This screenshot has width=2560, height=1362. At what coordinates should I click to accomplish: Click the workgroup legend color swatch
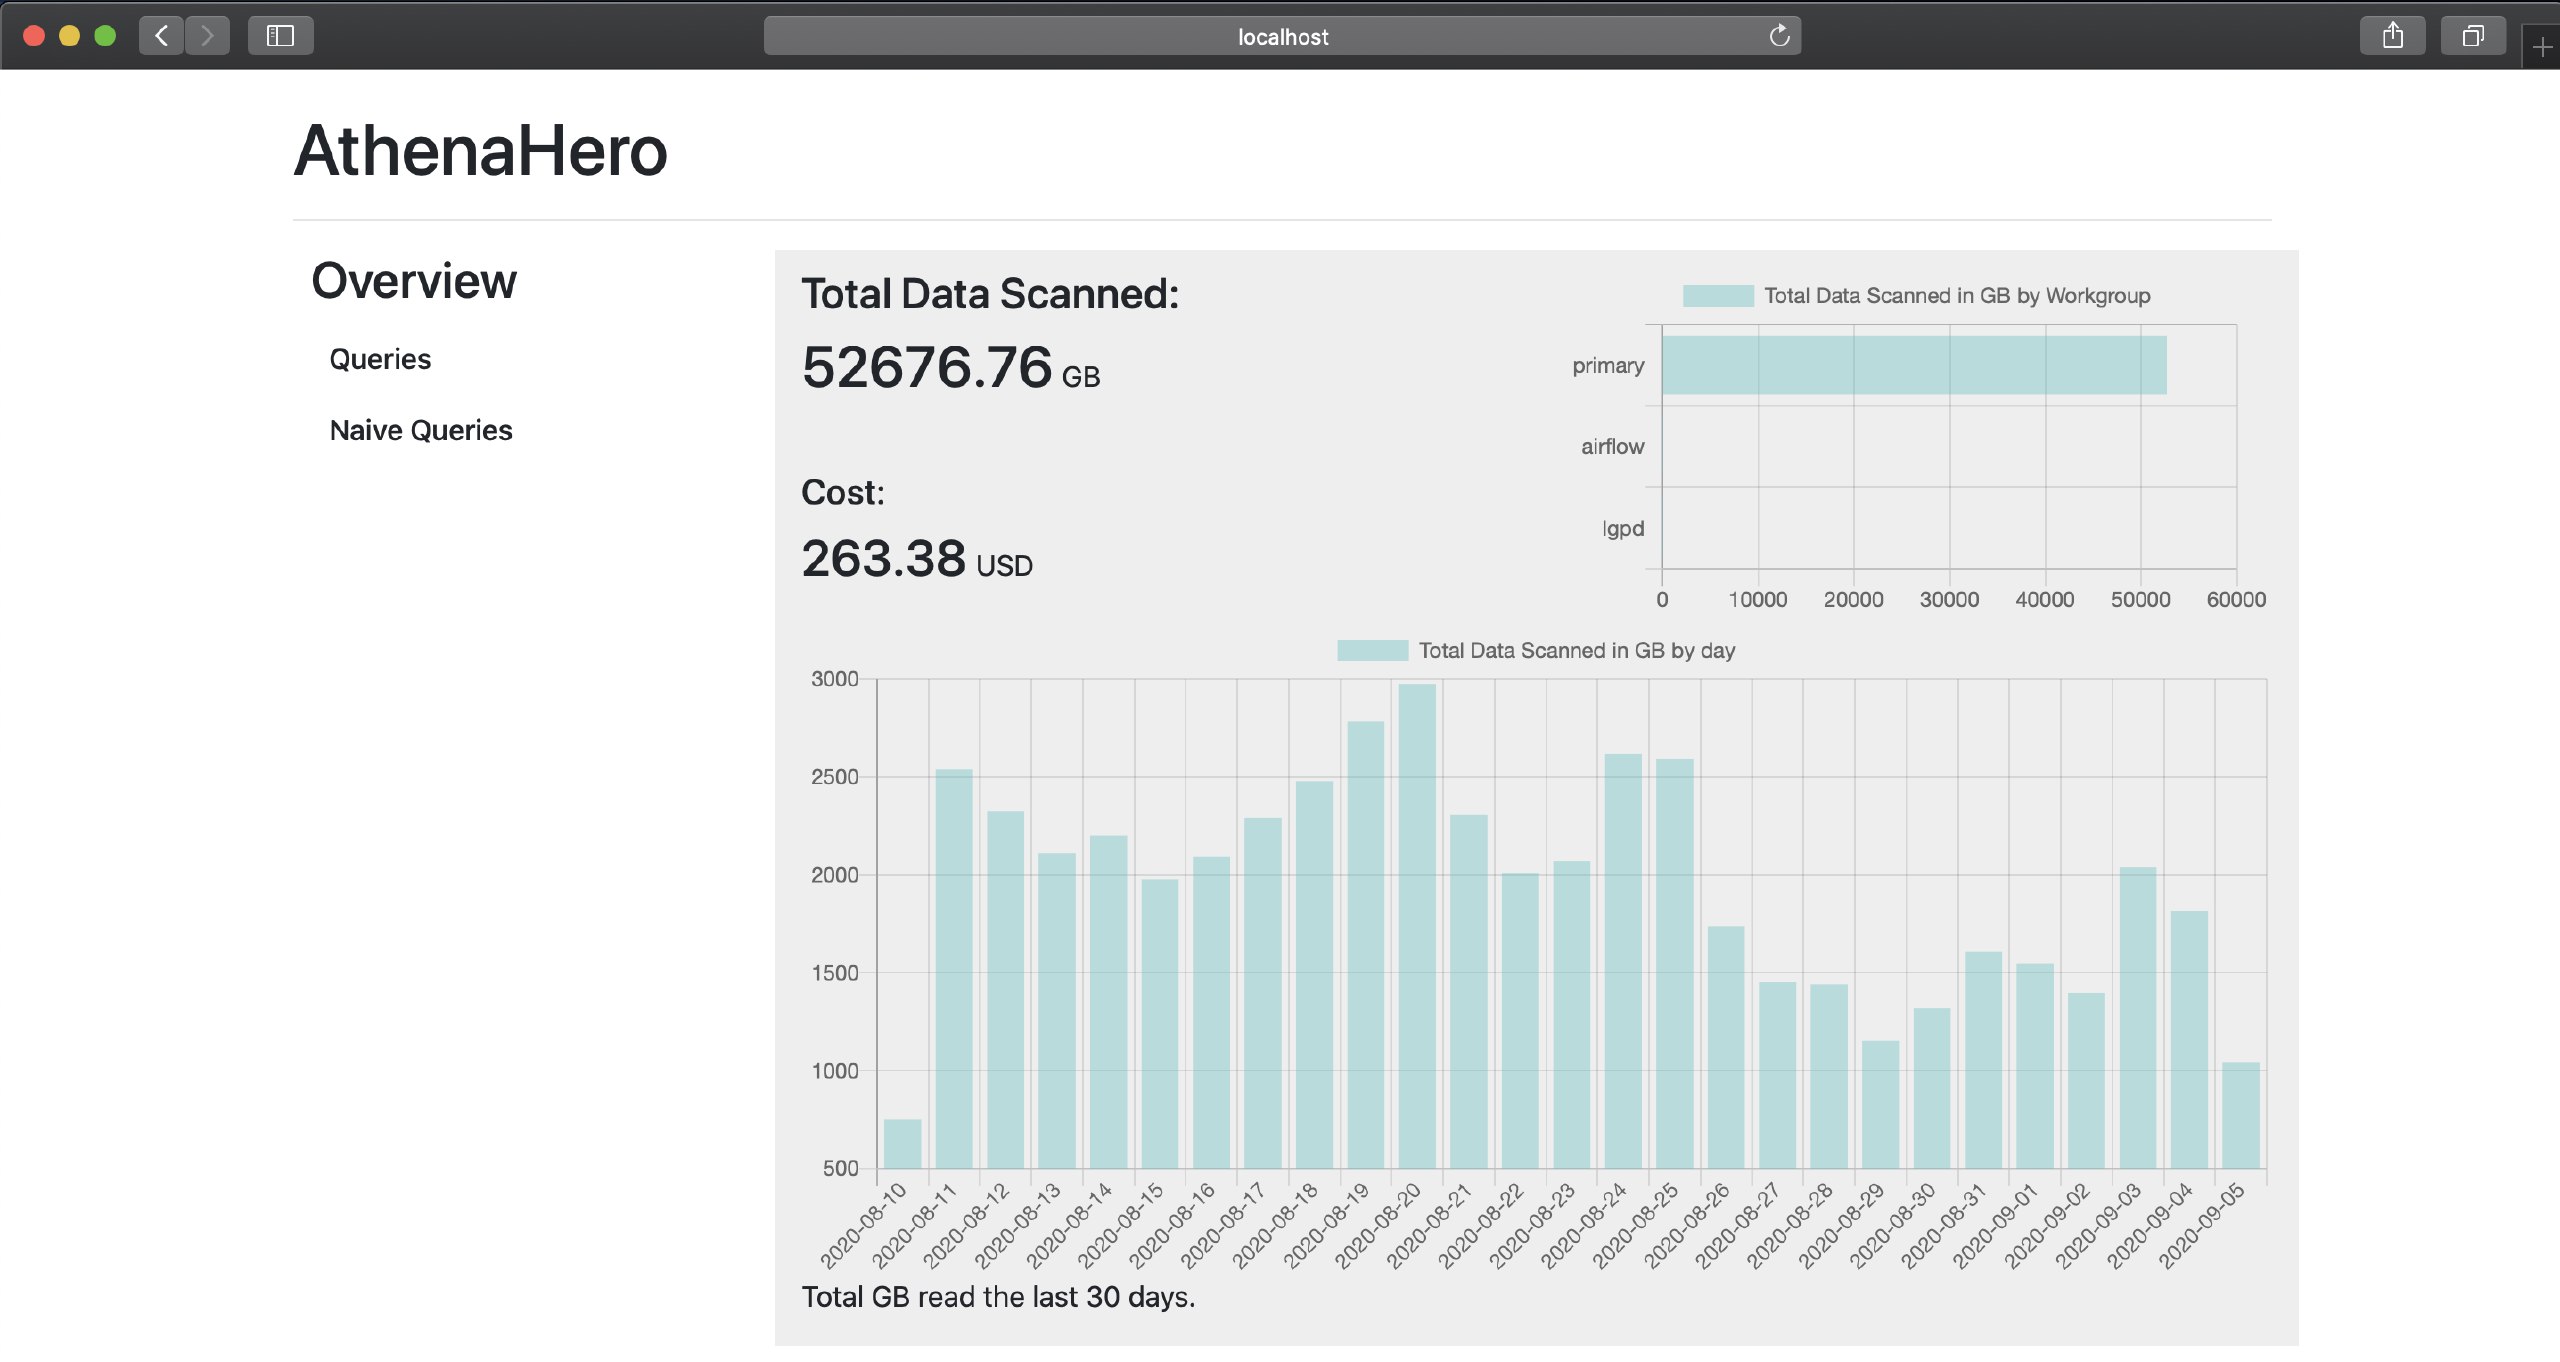pos(1717,295)
